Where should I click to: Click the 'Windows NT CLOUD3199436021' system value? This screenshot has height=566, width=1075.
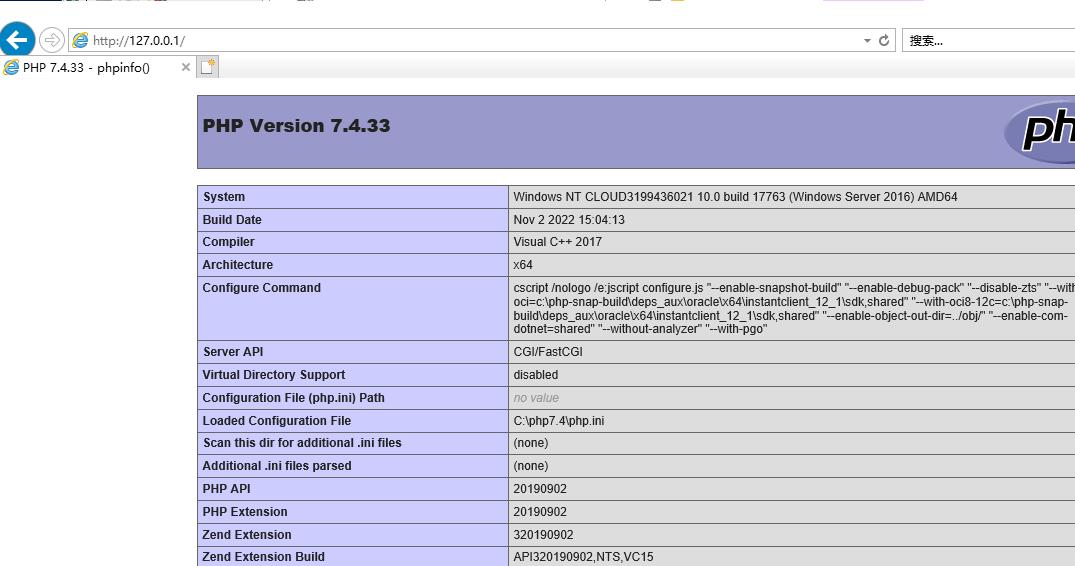point(735,197)
